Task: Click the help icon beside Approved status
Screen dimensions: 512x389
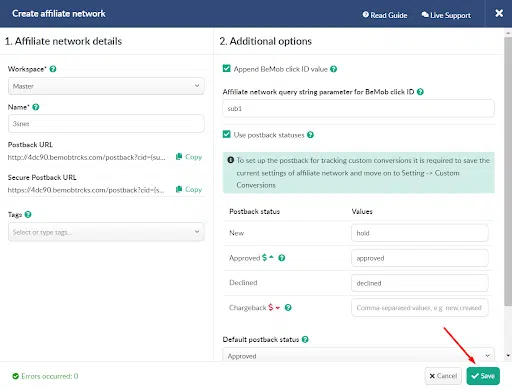Action: (282, 258)
